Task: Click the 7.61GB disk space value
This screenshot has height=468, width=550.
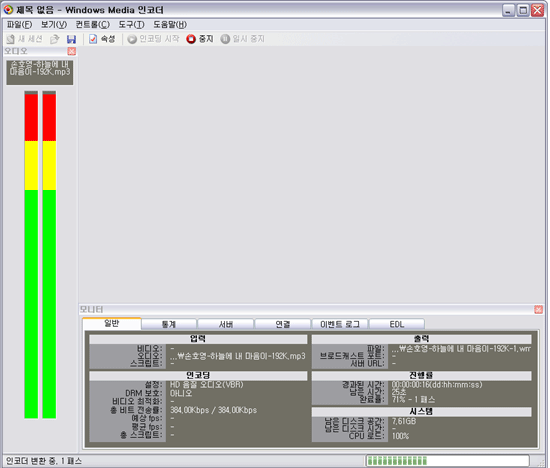Action: [404, 421]
